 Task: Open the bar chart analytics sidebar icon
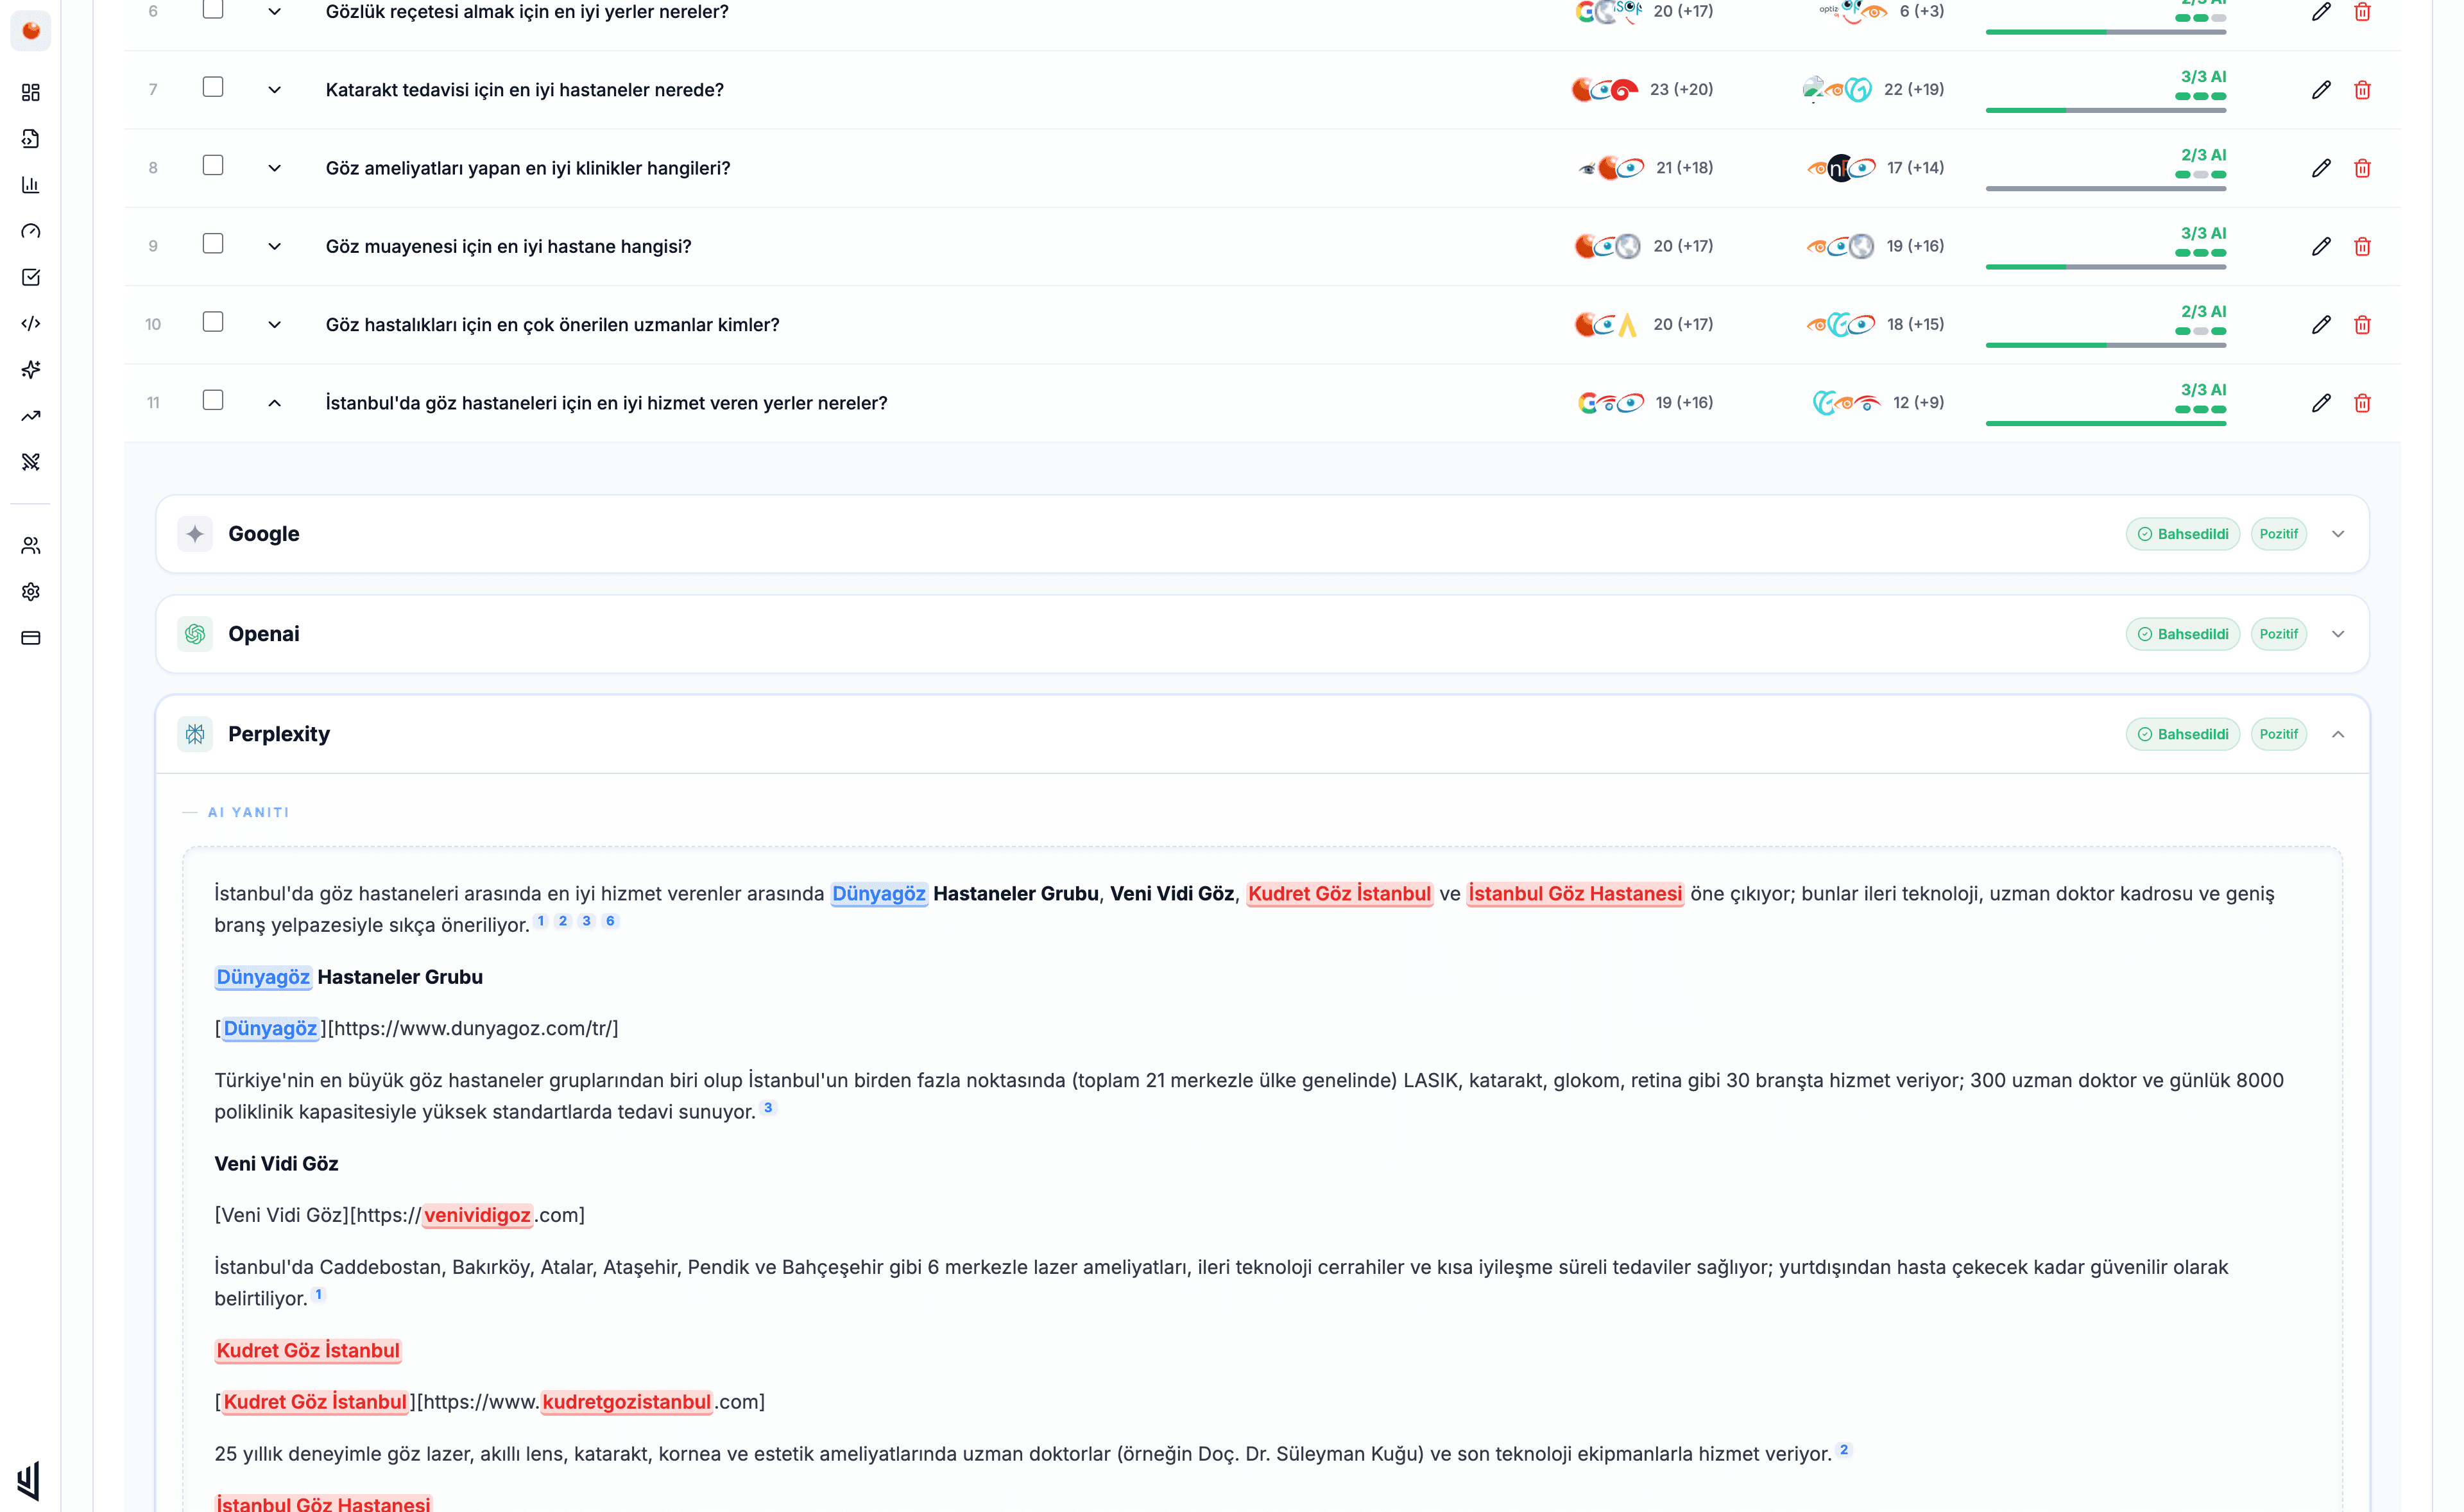30,185
